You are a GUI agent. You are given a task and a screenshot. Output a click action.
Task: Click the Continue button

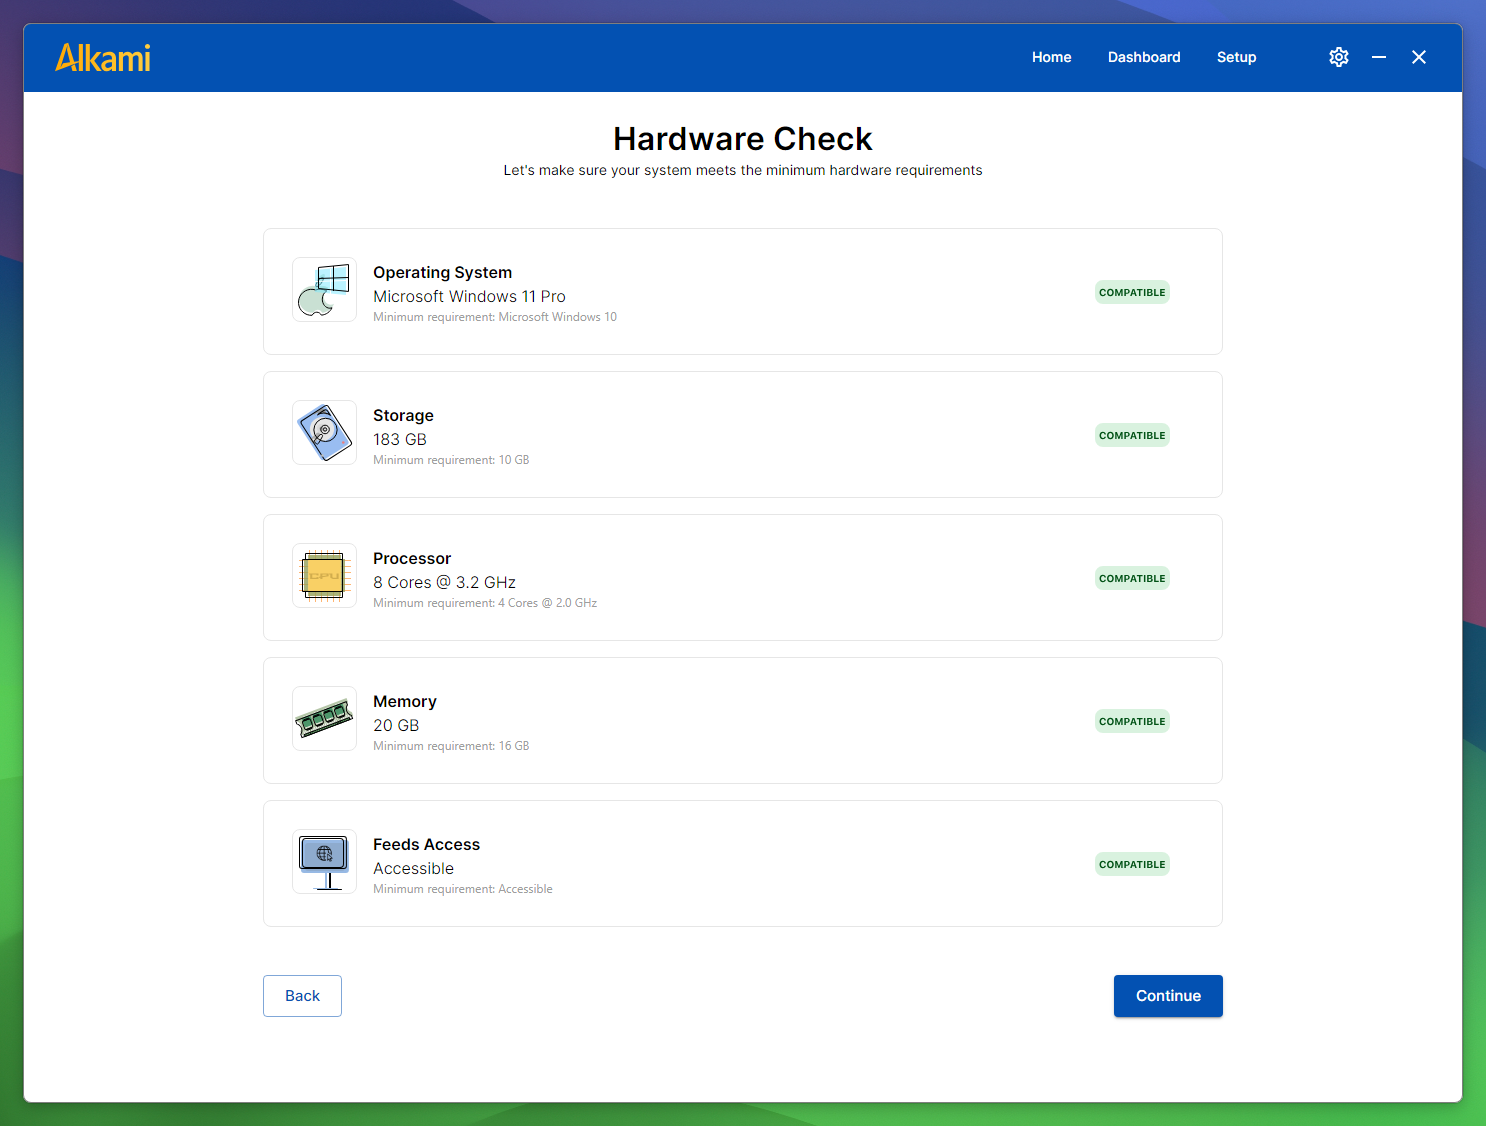pyautogui.click(x=1168, y=996)
